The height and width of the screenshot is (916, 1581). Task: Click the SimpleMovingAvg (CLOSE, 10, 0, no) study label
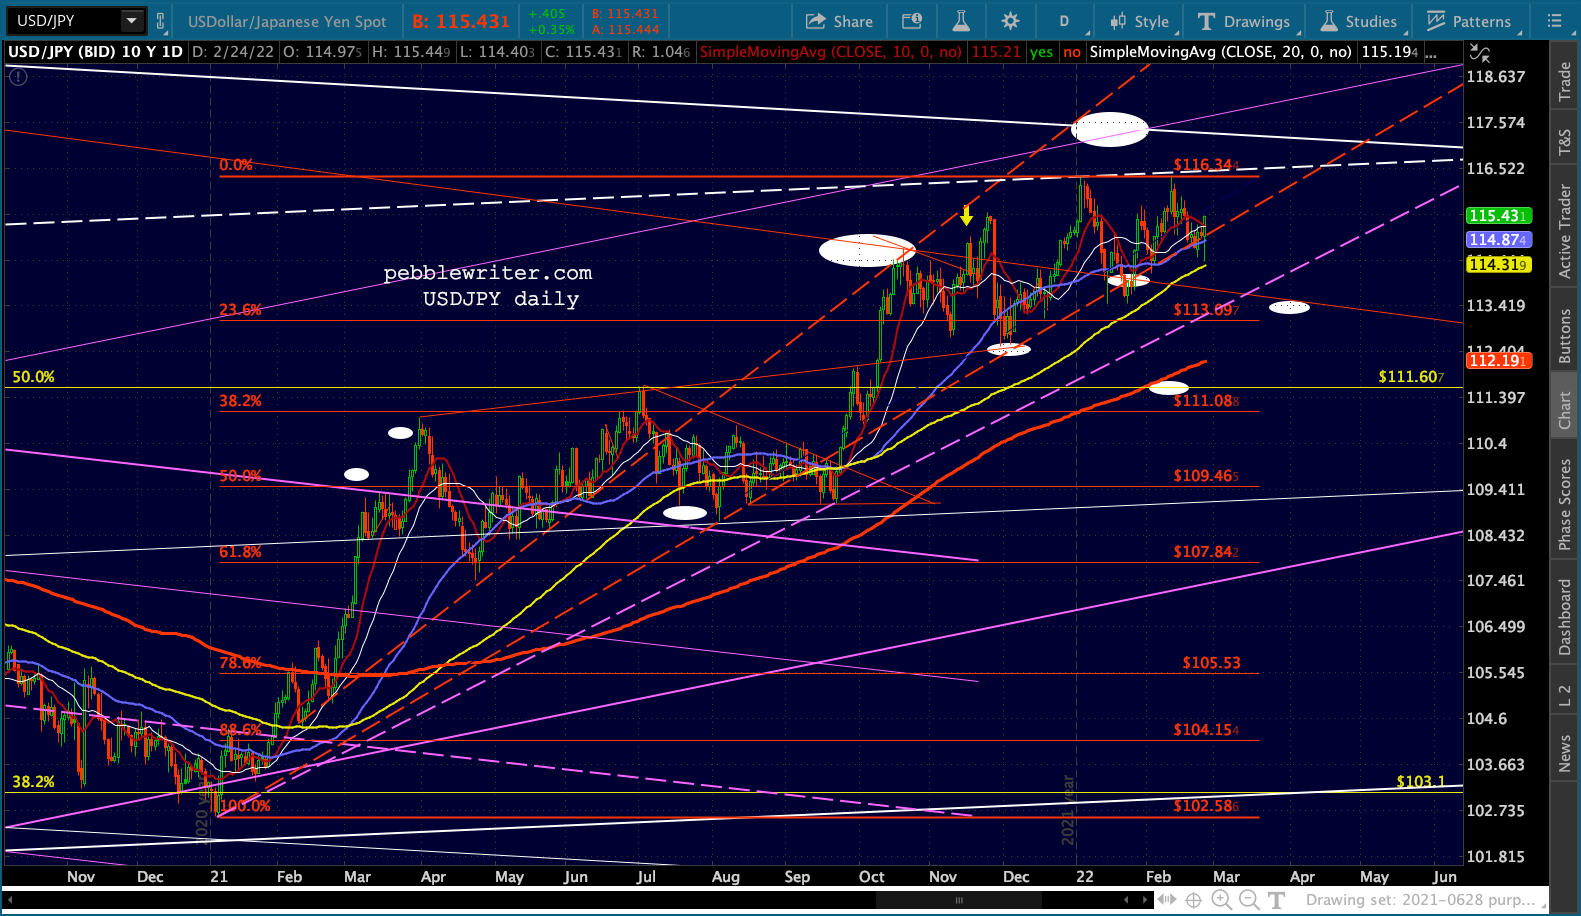coord(831,52)
